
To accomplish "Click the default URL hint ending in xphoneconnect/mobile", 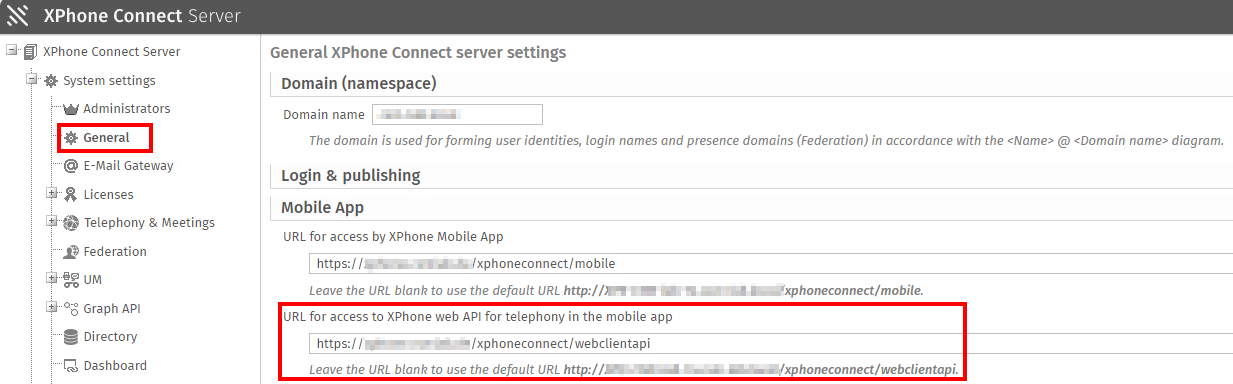I will point(616,290).
